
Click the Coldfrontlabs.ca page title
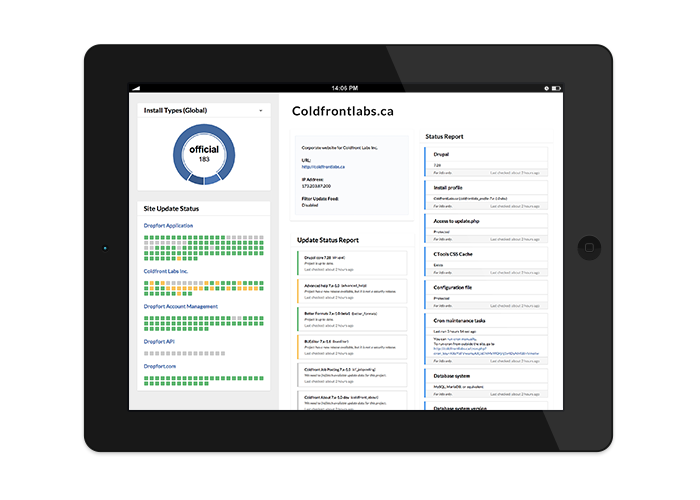342,111
